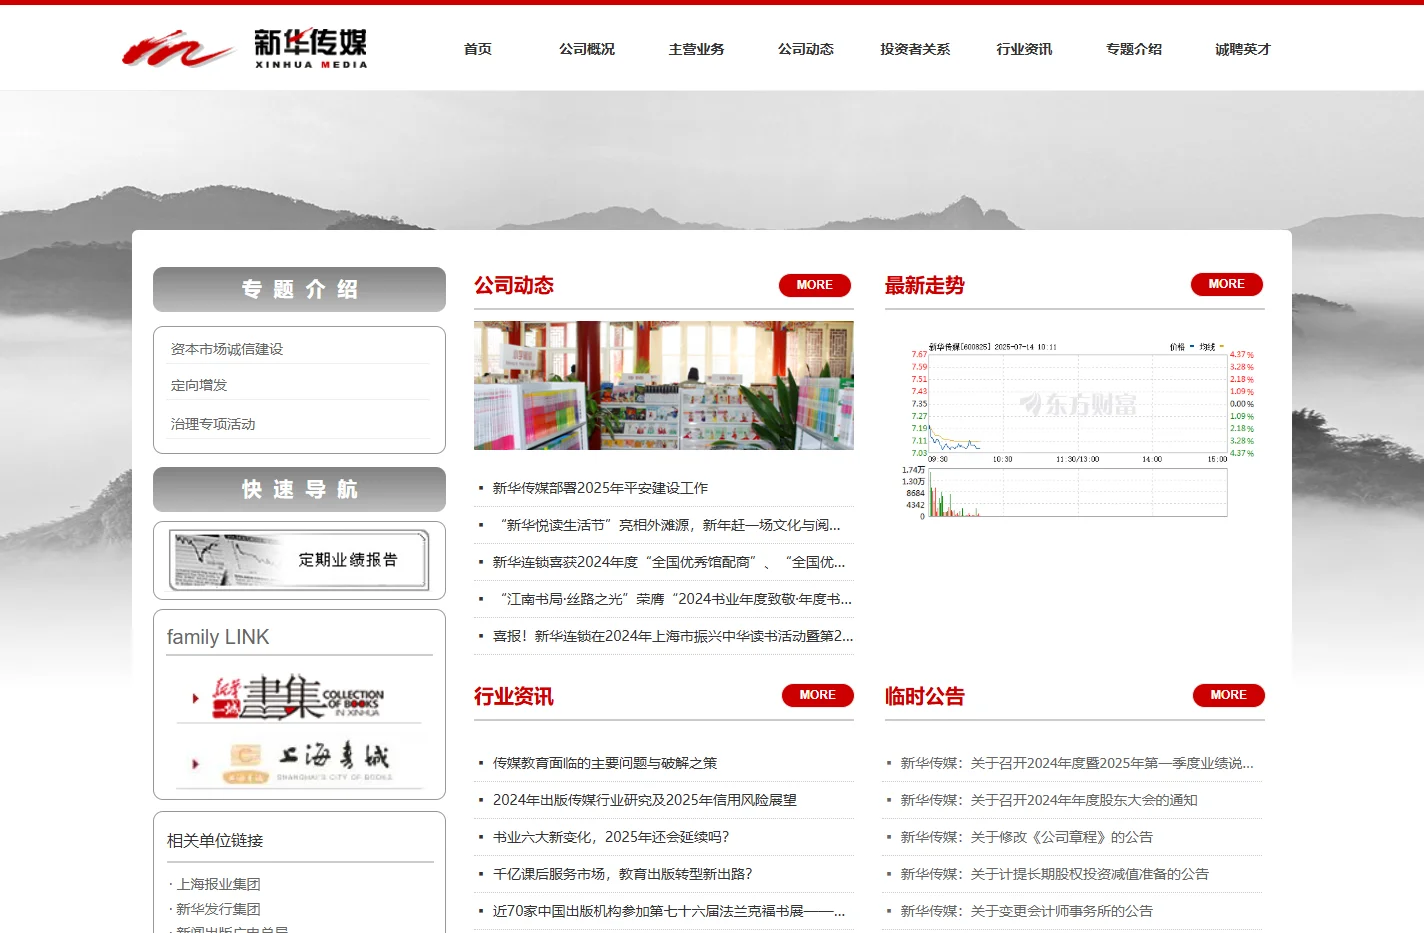This screenshot has width=1424, height=933.
Task: Open 上海报业集团 related link
Action: coord(218,884)
